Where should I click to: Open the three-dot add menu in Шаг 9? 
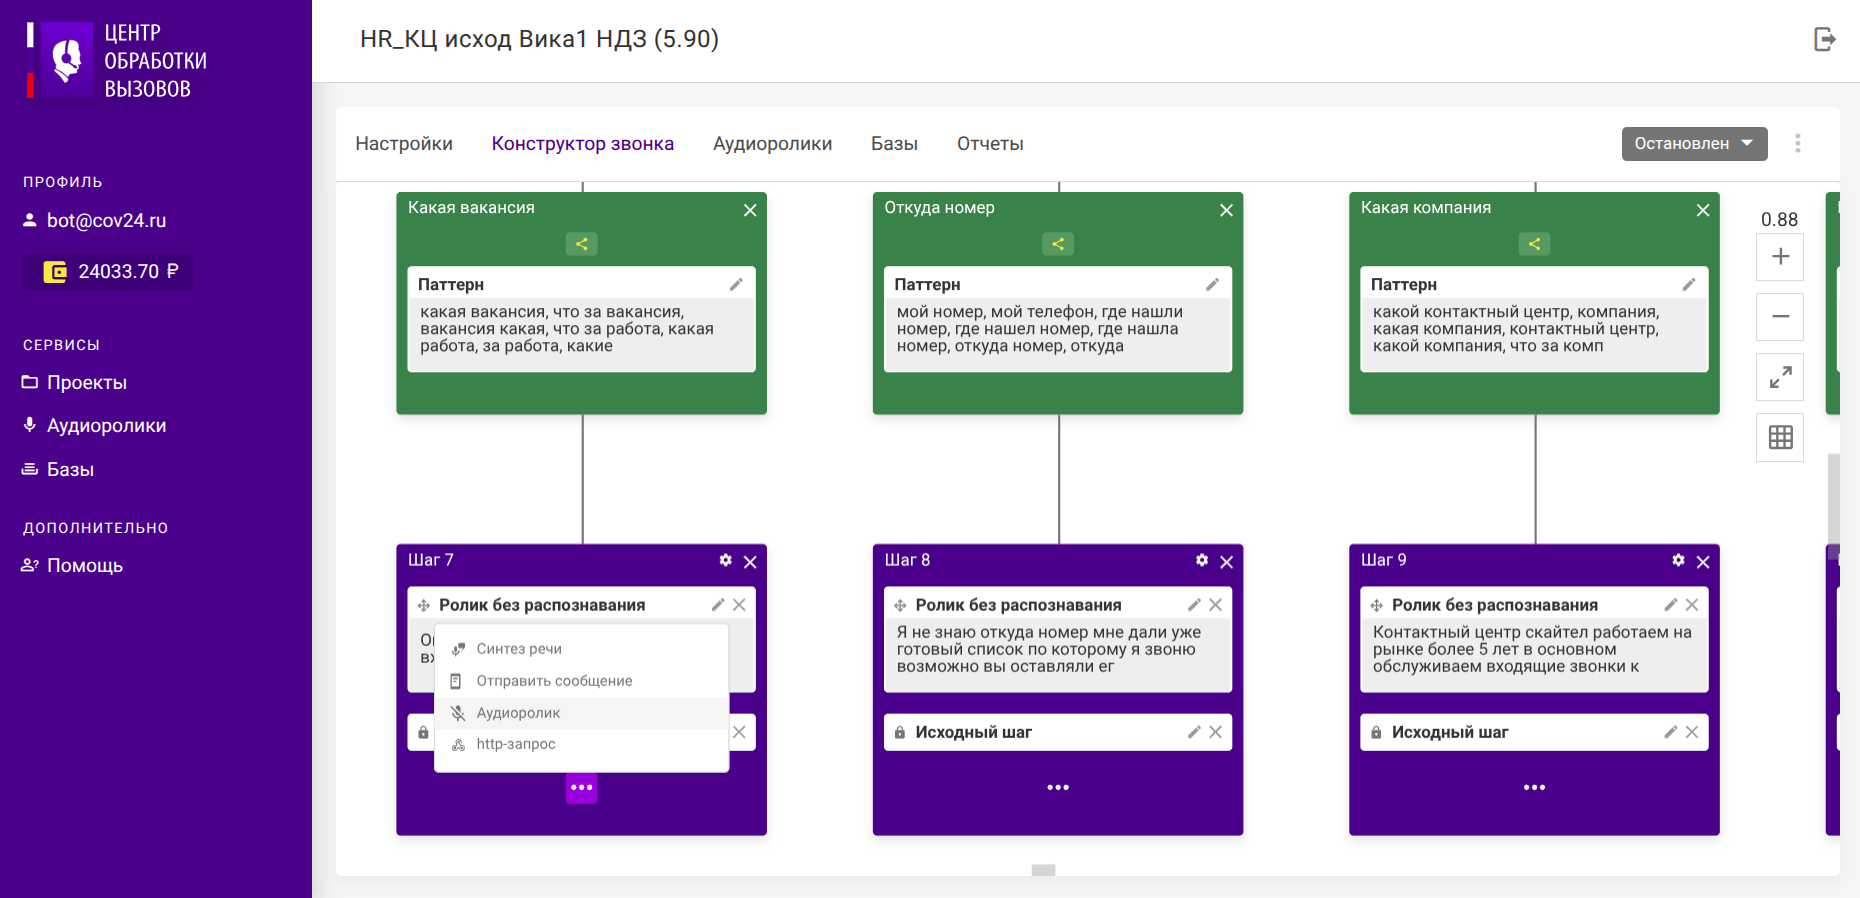pos(1534,788)
